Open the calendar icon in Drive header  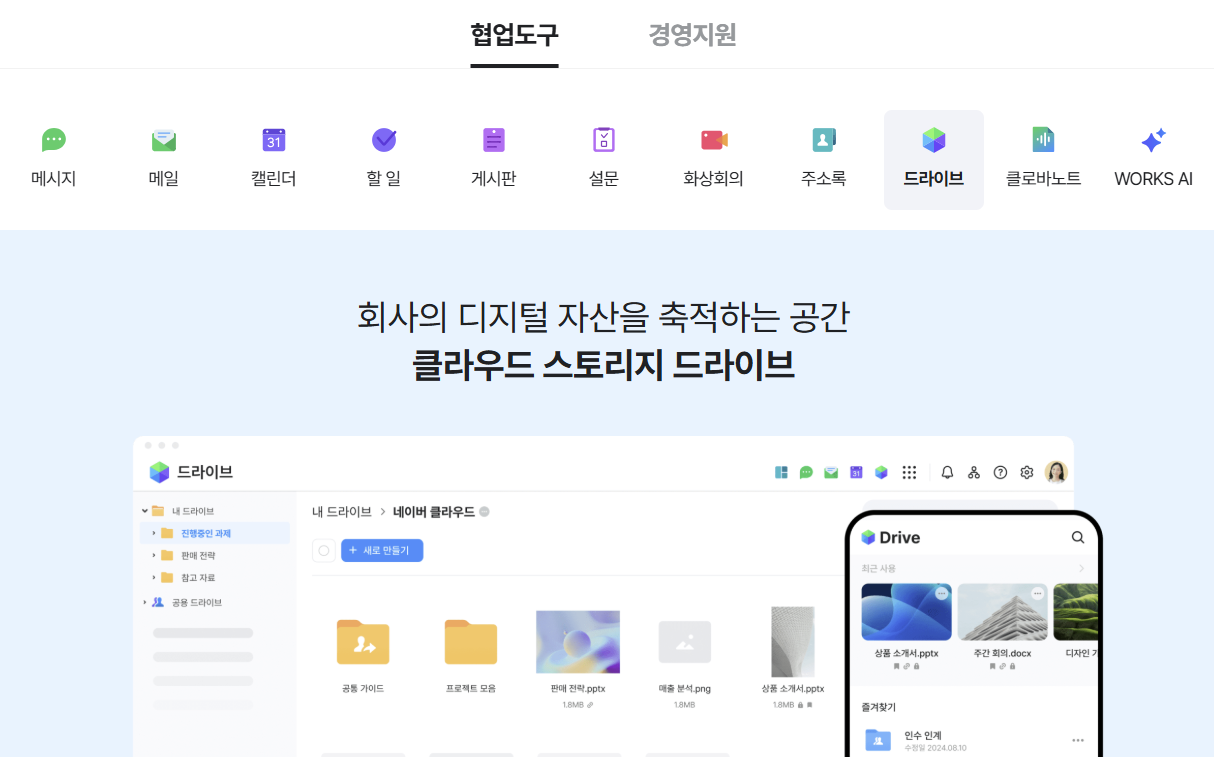(856, 472)
